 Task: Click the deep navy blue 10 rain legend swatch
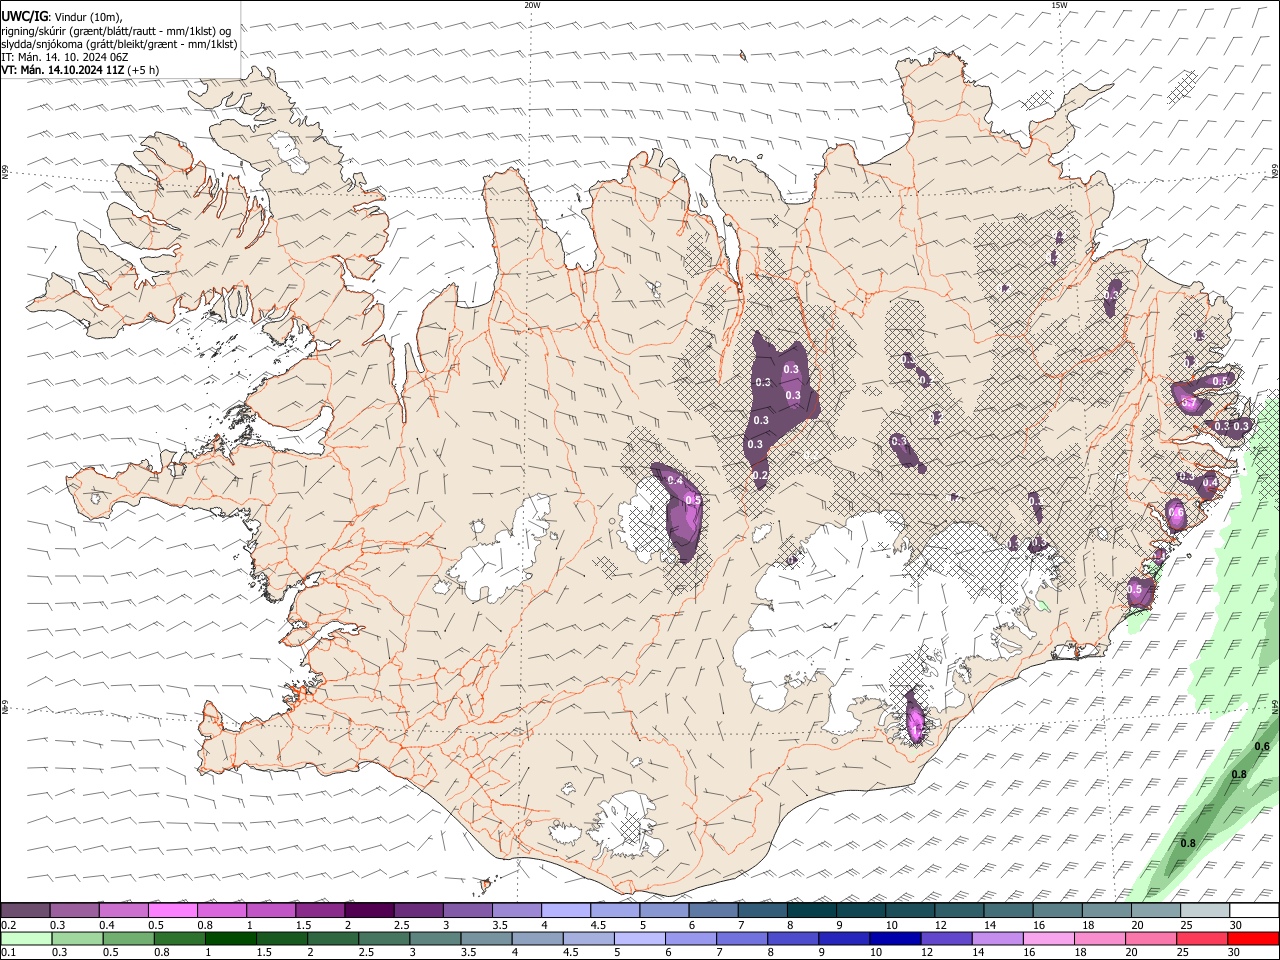[895, 939]
